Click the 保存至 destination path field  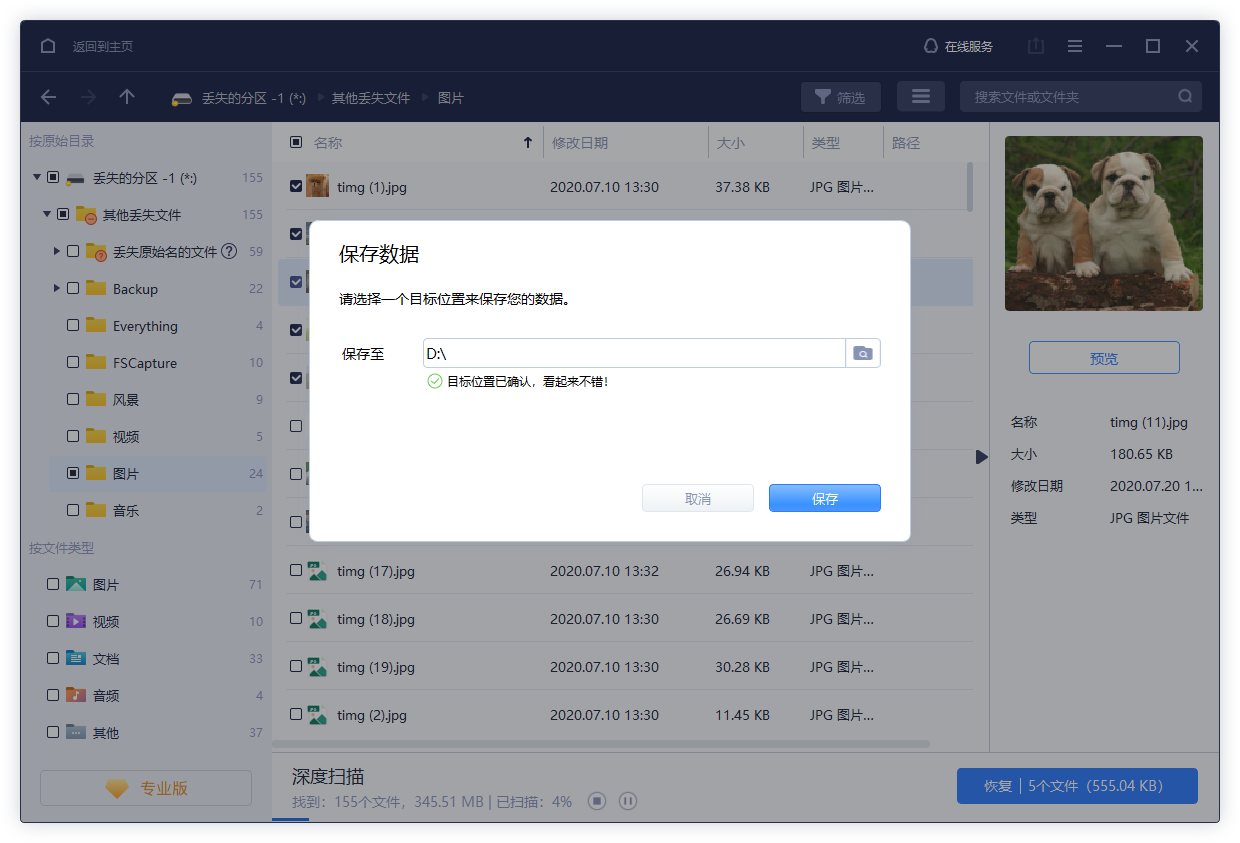(x=633, y=353)
